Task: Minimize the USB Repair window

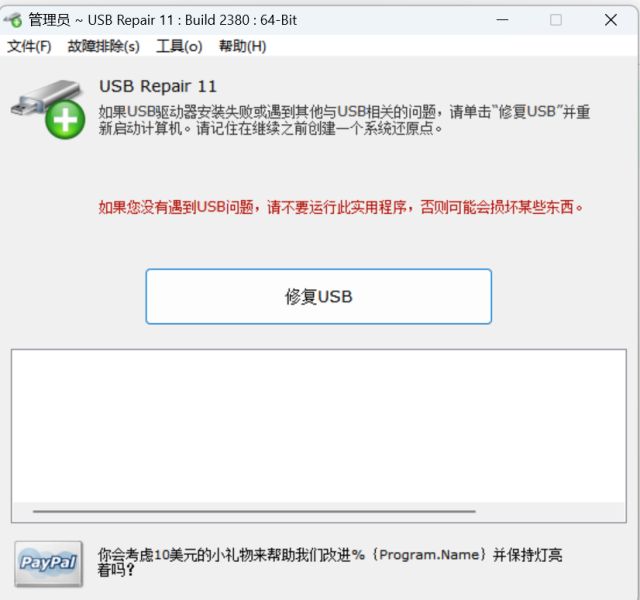Action: click(502, 20)
